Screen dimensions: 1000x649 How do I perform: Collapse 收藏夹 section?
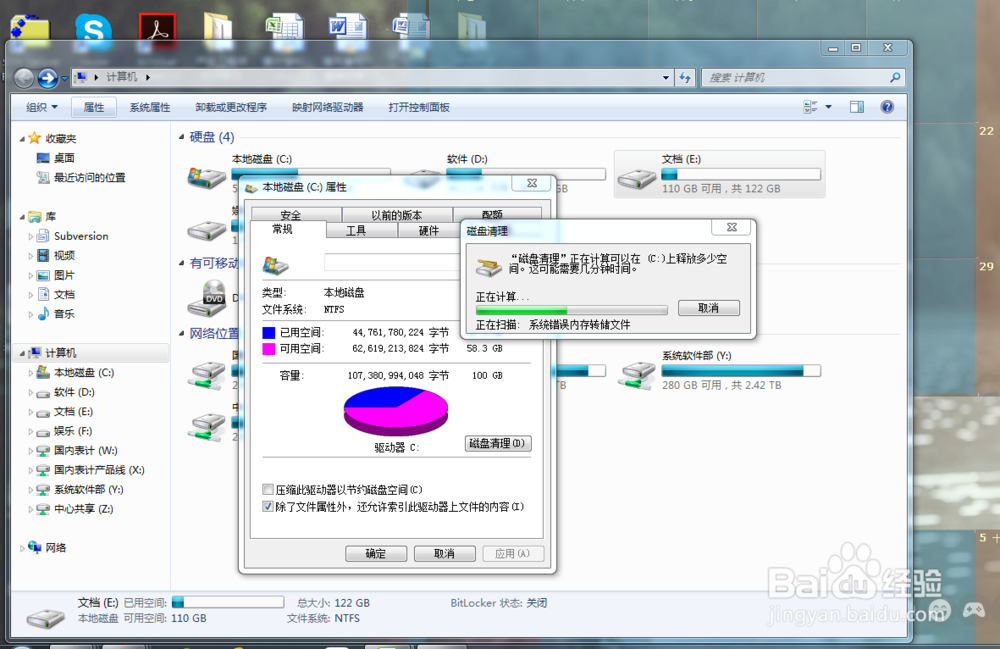[x=22, y=139]
